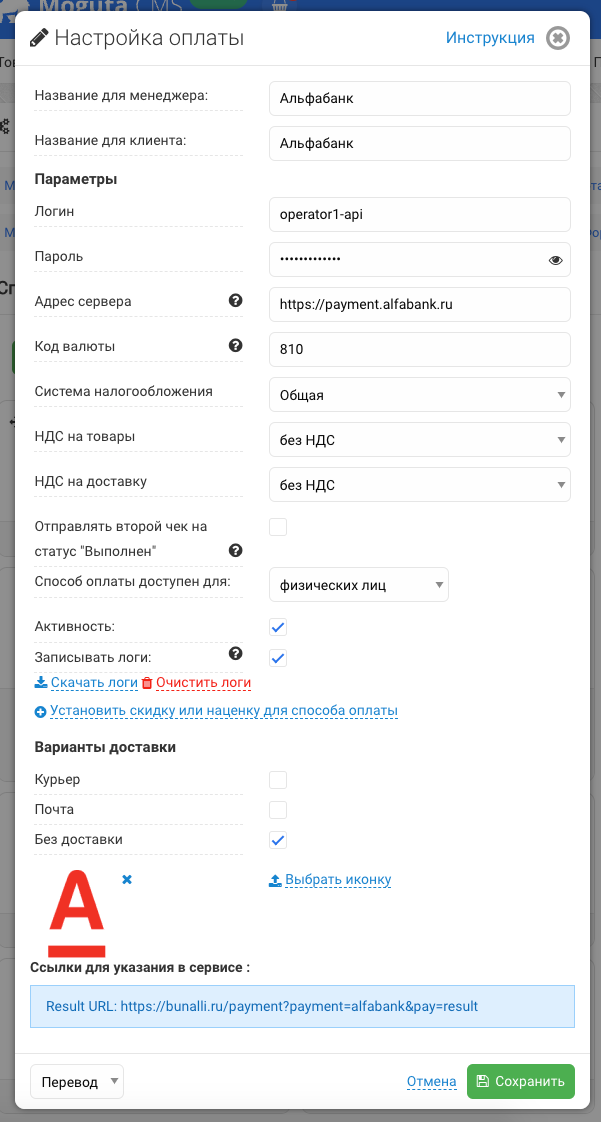Open the НДС на товары dropdown

pyautogui.click(x=420, y=440)
